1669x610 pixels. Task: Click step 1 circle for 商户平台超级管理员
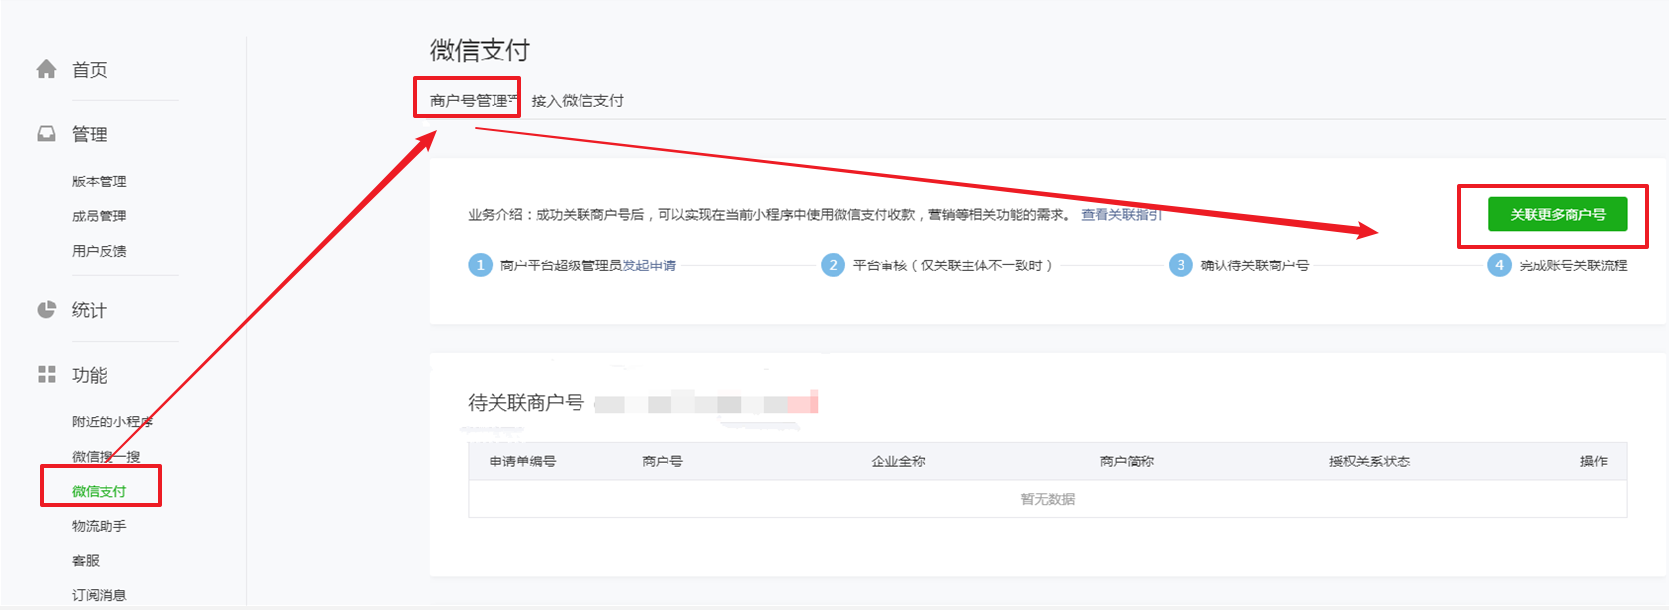(480, 265)
